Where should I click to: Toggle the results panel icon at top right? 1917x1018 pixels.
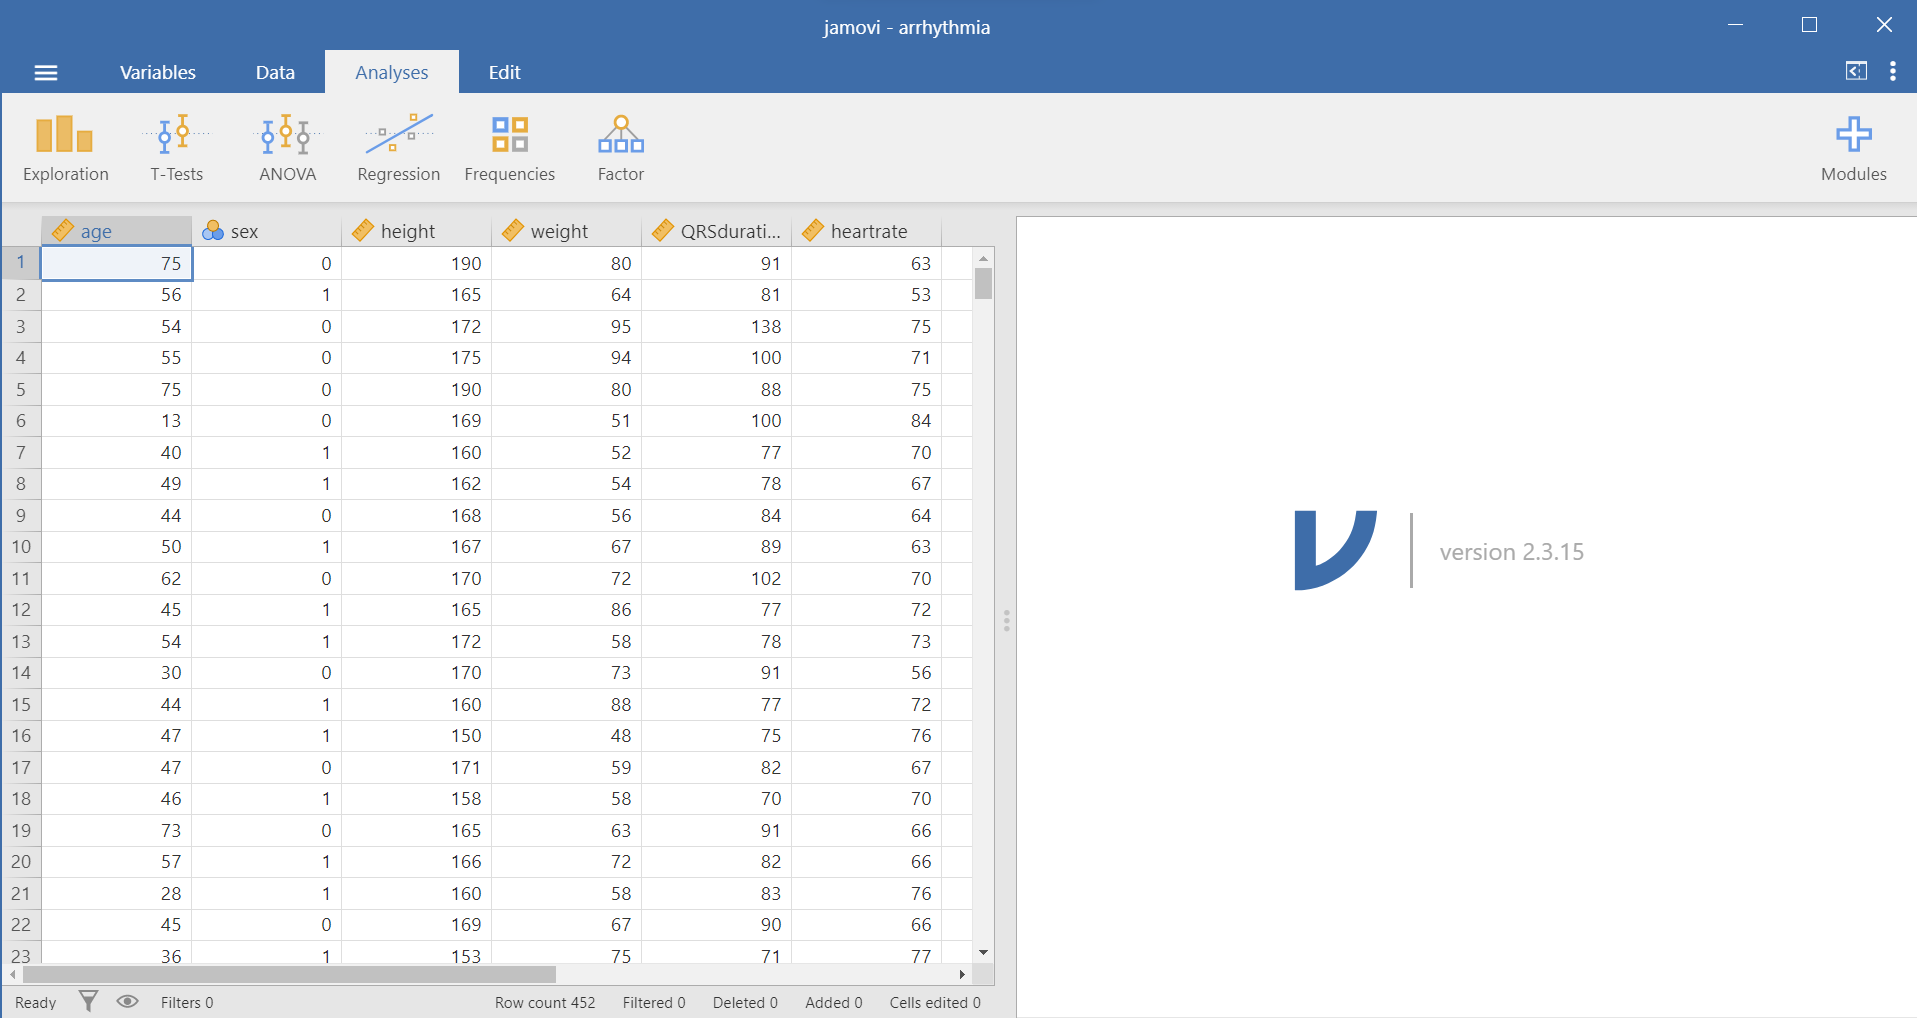(x=1856, y=71)
